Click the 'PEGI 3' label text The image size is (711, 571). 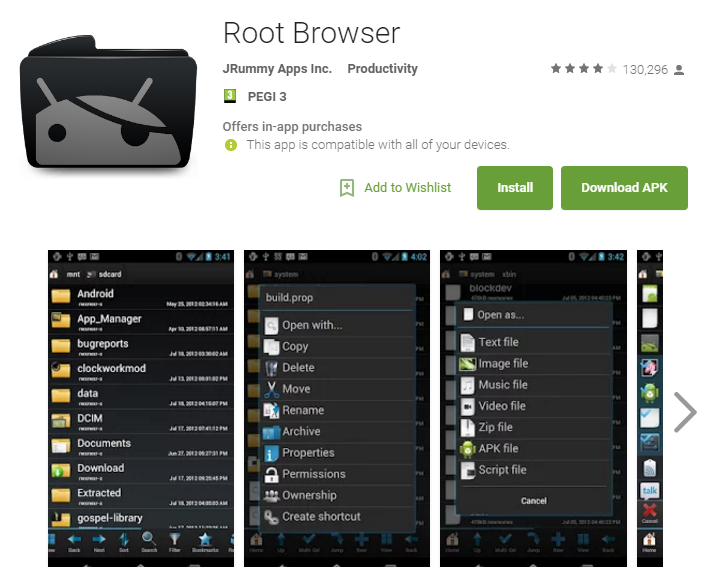coord(267,97)
